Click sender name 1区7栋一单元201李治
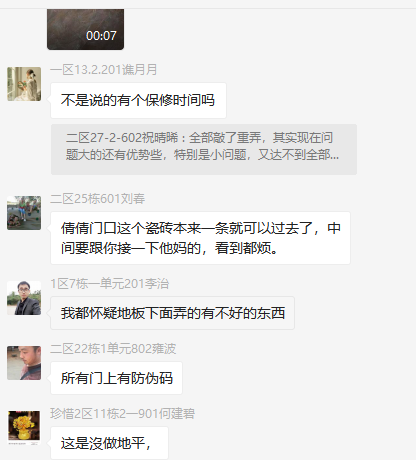The image size is (416, 460). 110,284
